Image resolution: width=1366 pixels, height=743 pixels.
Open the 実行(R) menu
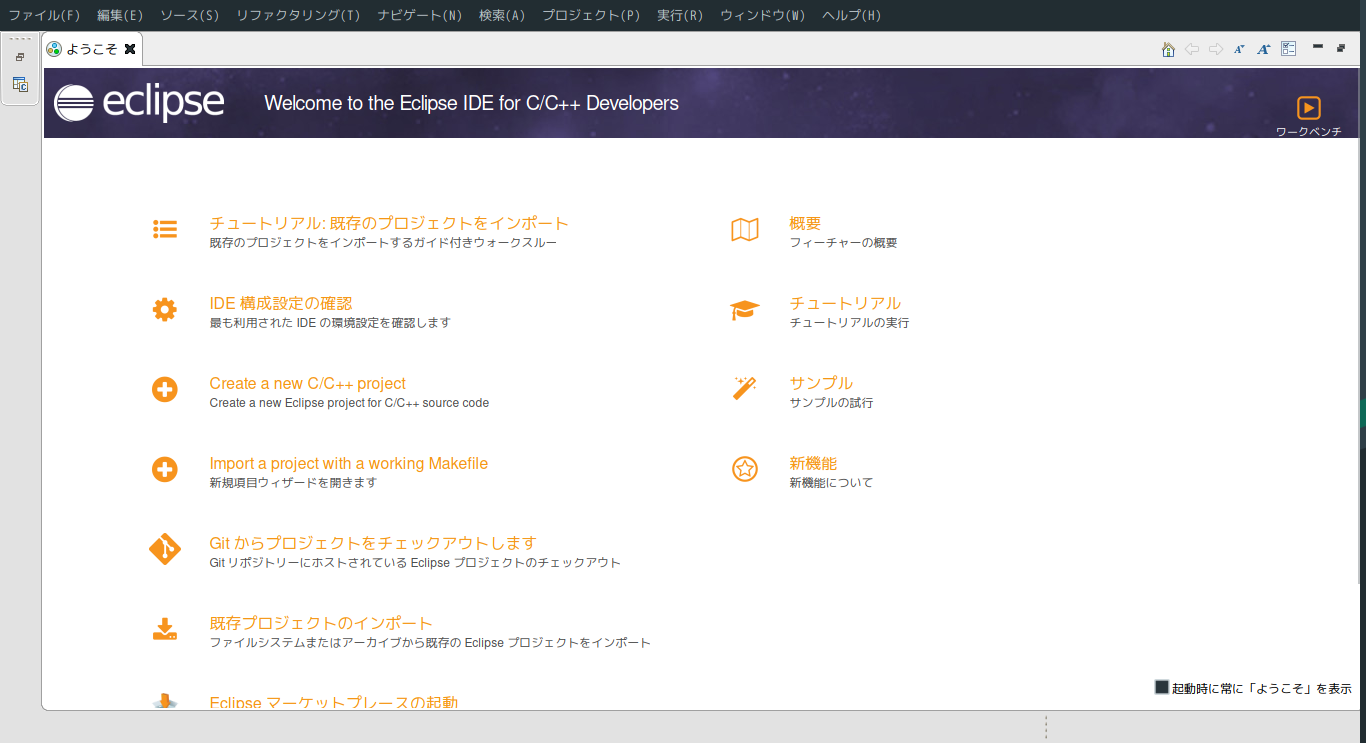pyautogui.click(x=680, y=15)
